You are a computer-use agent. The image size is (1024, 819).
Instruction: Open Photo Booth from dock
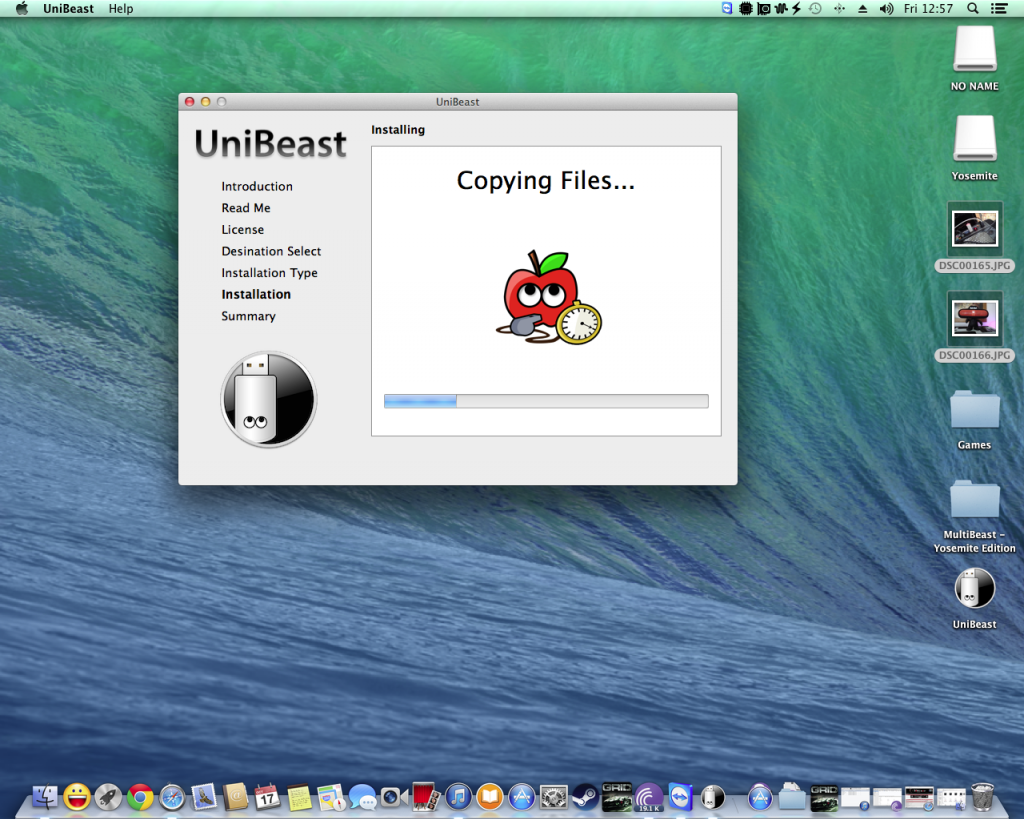click(x=426, y=797)
